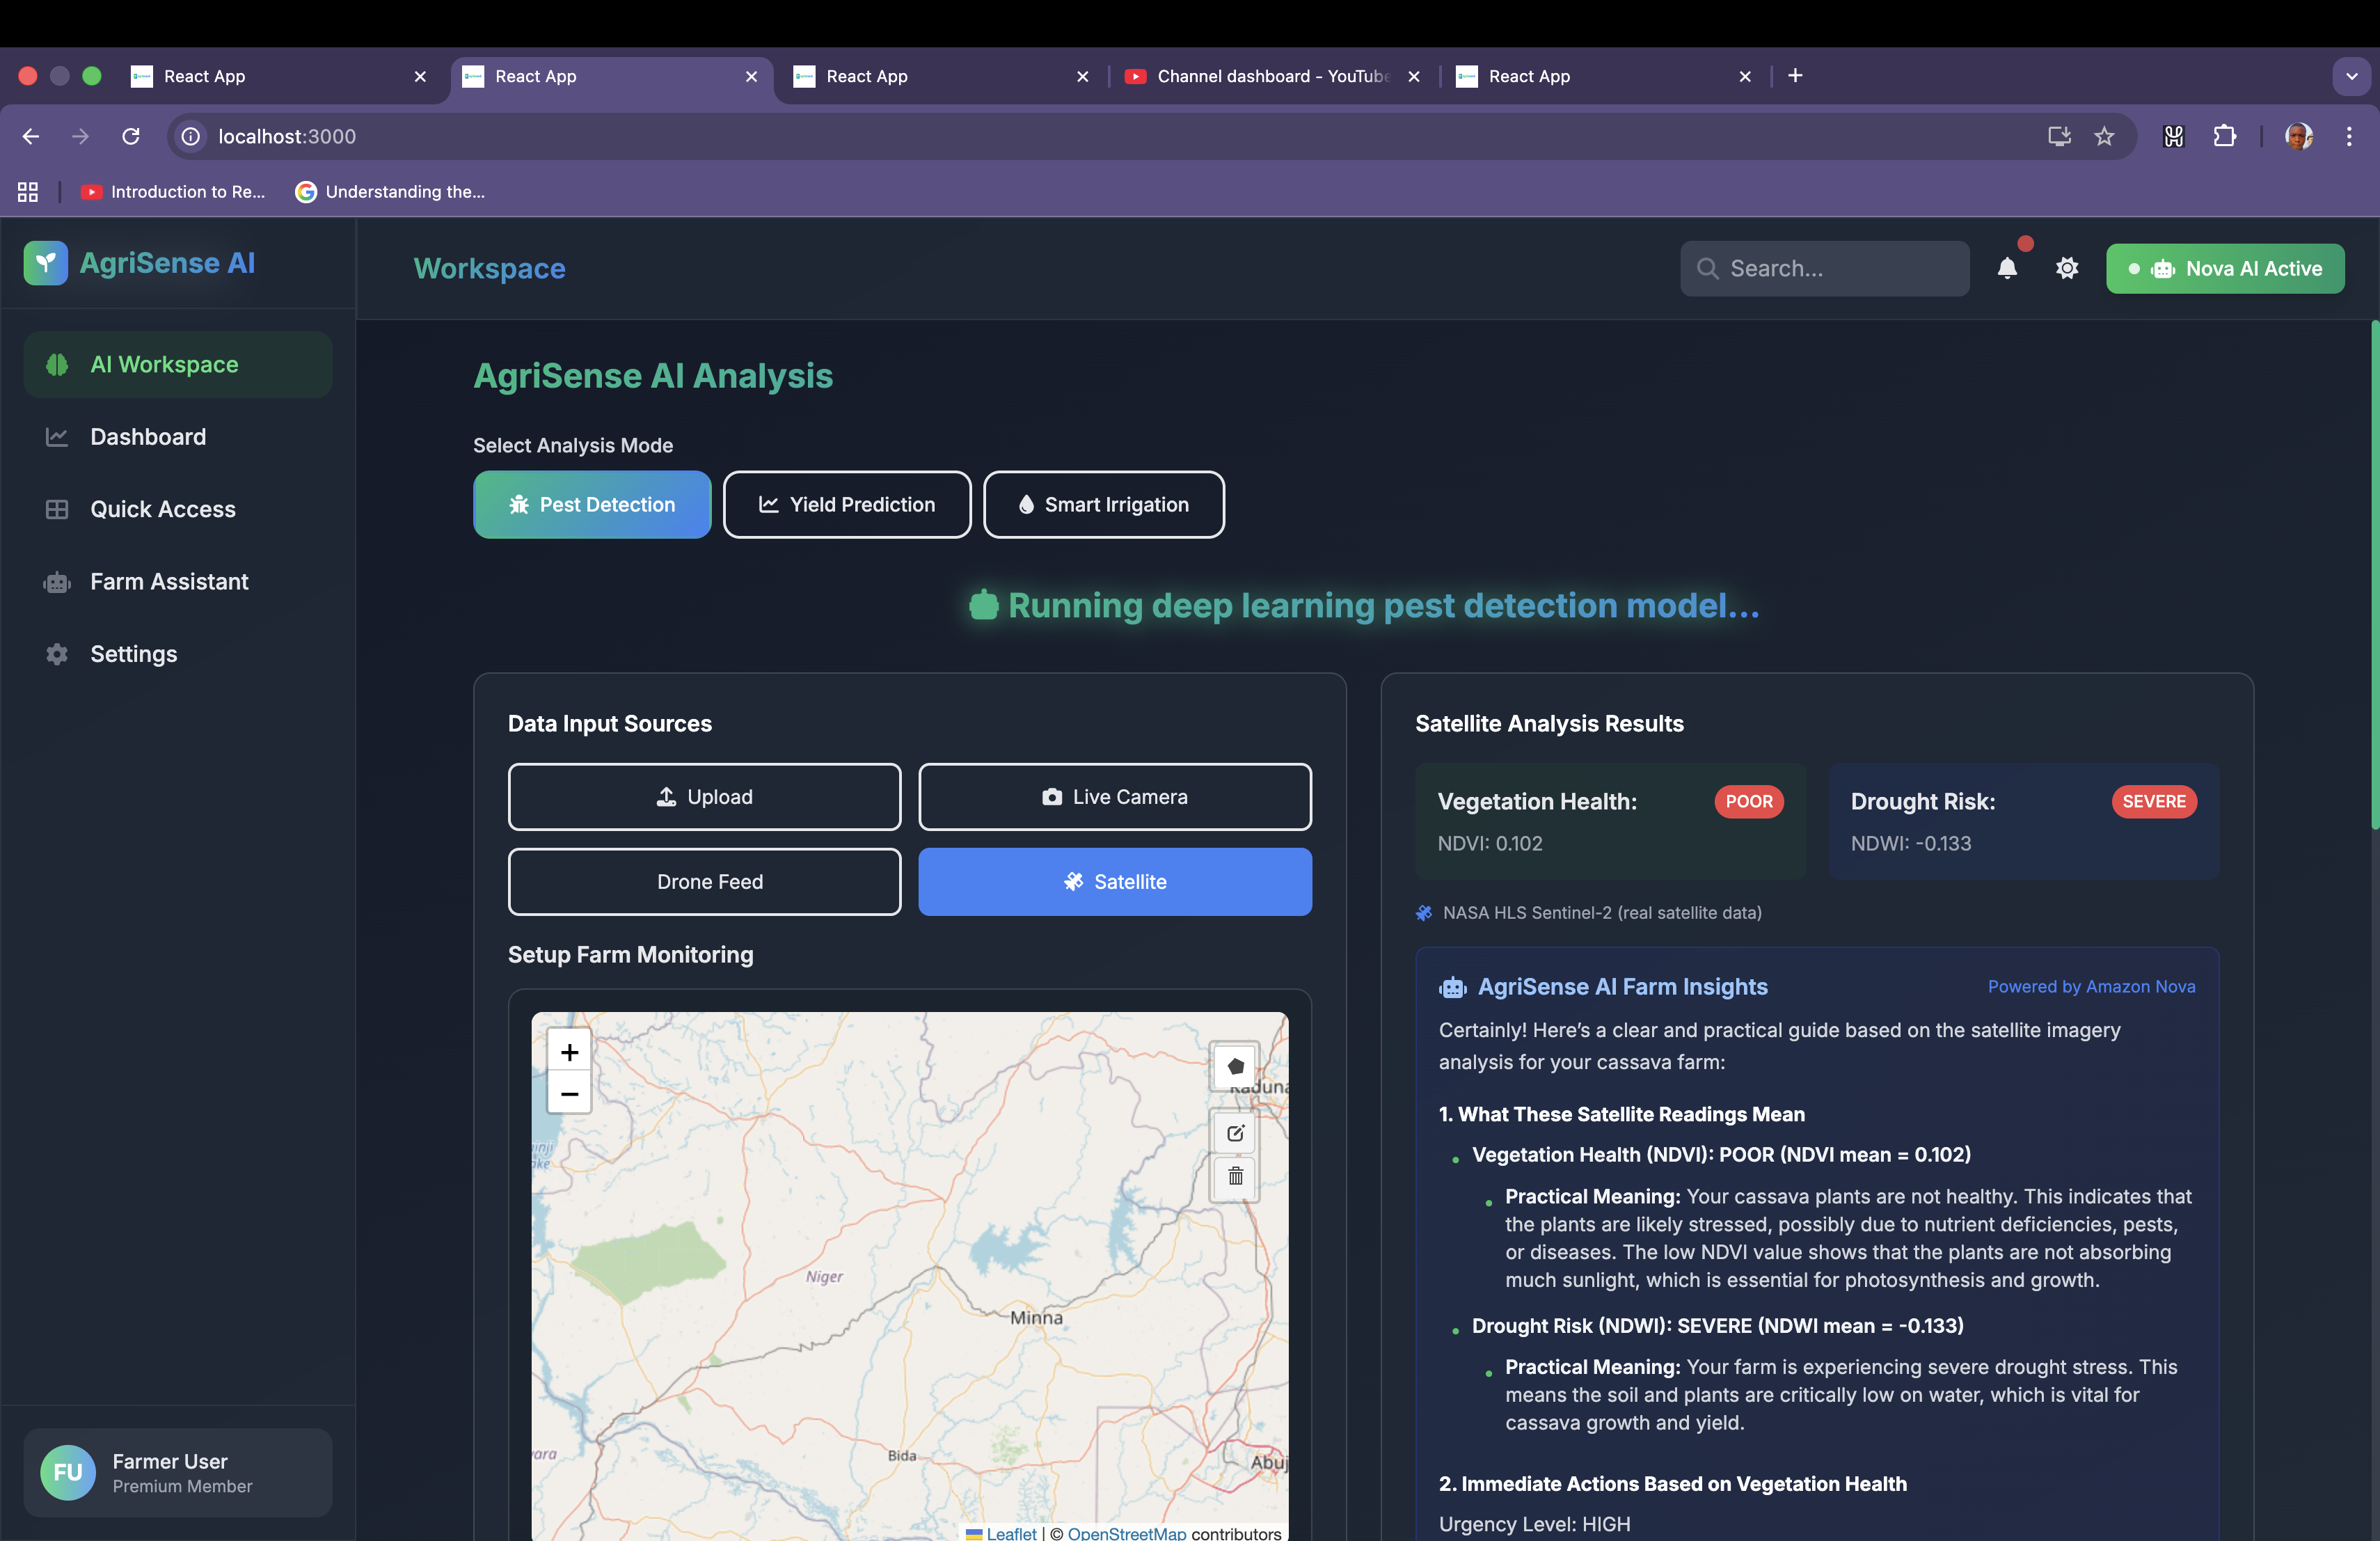Open Chrome three-dot menu
The height and width of the screenshot is (1541, 2380).
pyautogui.click(x=2349, y=136)
